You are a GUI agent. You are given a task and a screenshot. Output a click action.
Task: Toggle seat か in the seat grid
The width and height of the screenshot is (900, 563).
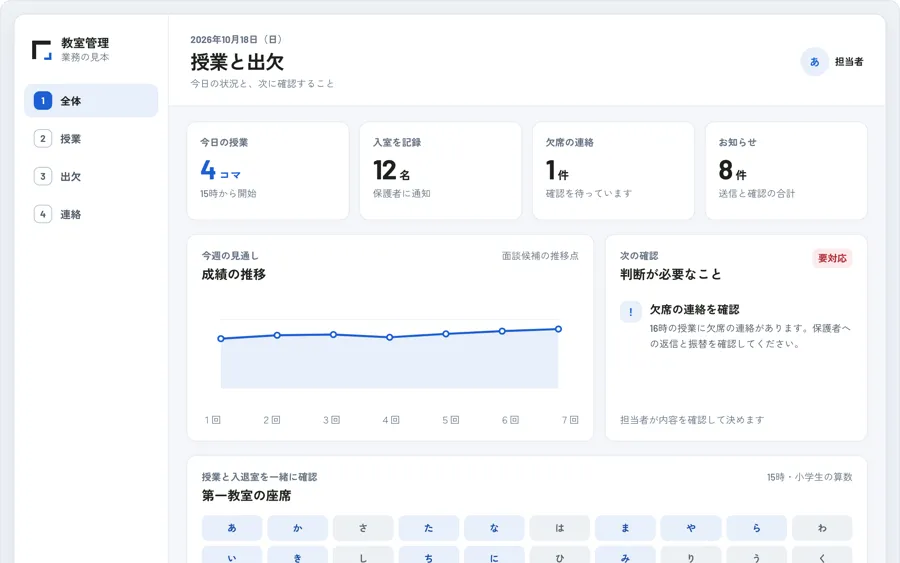(x=297, y=528)
